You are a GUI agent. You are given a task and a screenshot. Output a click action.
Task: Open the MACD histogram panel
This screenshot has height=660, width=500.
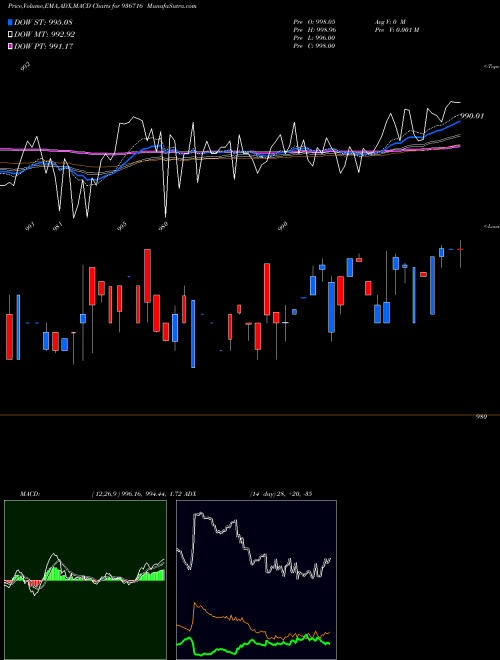(x=85, y=580)
